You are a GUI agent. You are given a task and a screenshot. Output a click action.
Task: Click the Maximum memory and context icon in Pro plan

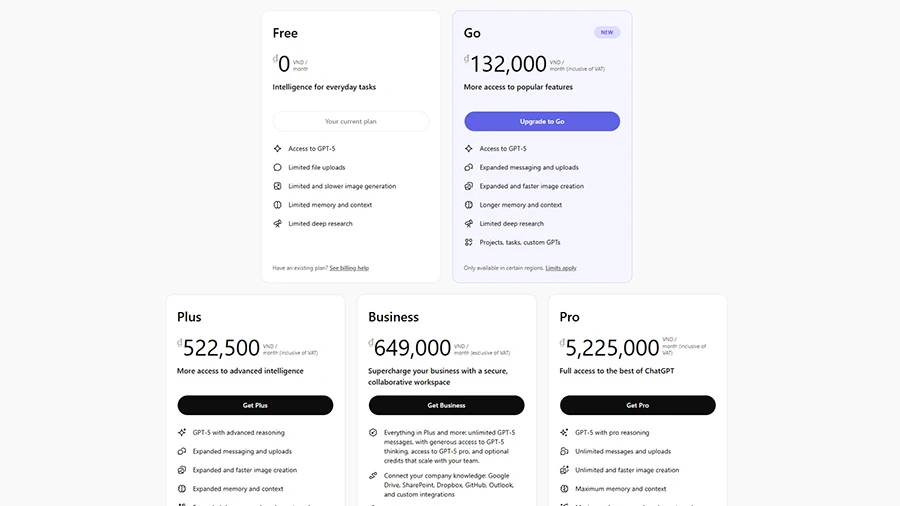tap(565, 489)
